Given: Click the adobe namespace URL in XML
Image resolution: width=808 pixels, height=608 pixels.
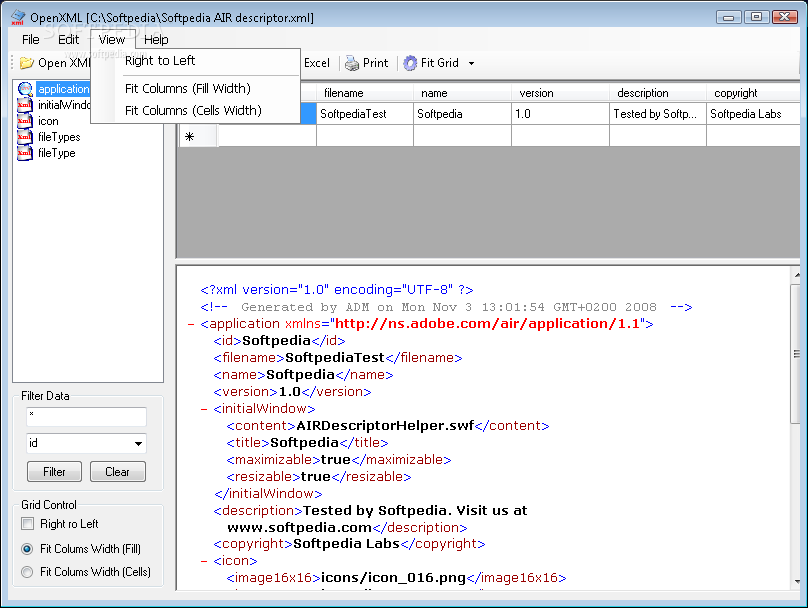Looking at the screenshot, I should [x=487, y=324].
